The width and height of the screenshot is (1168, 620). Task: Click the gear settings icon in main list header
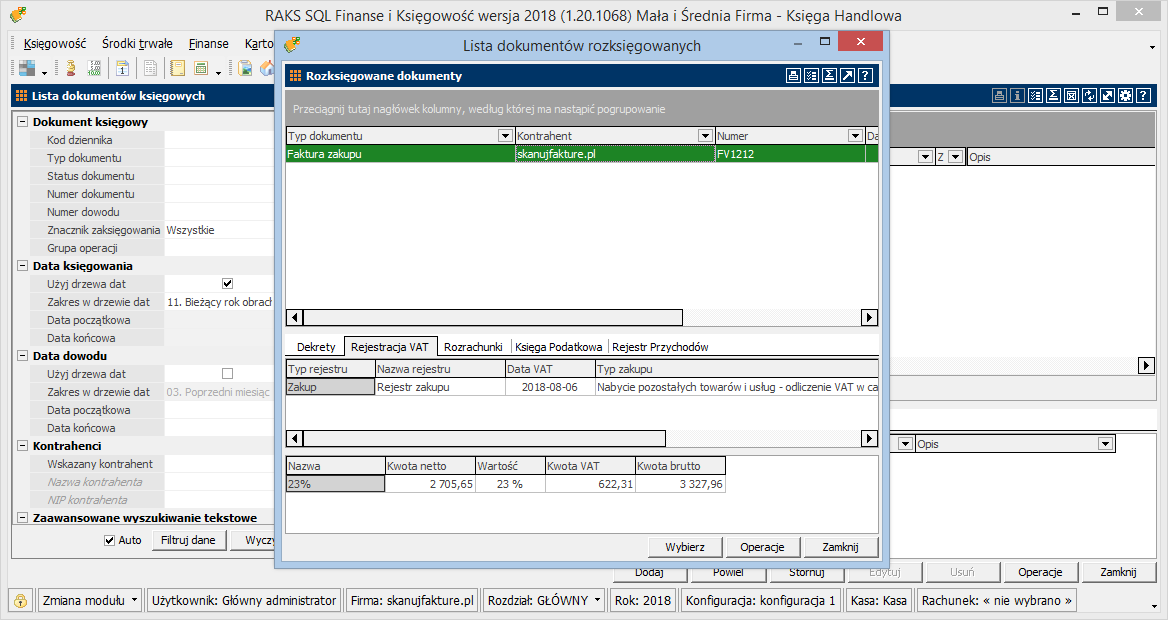[1125, 96]
